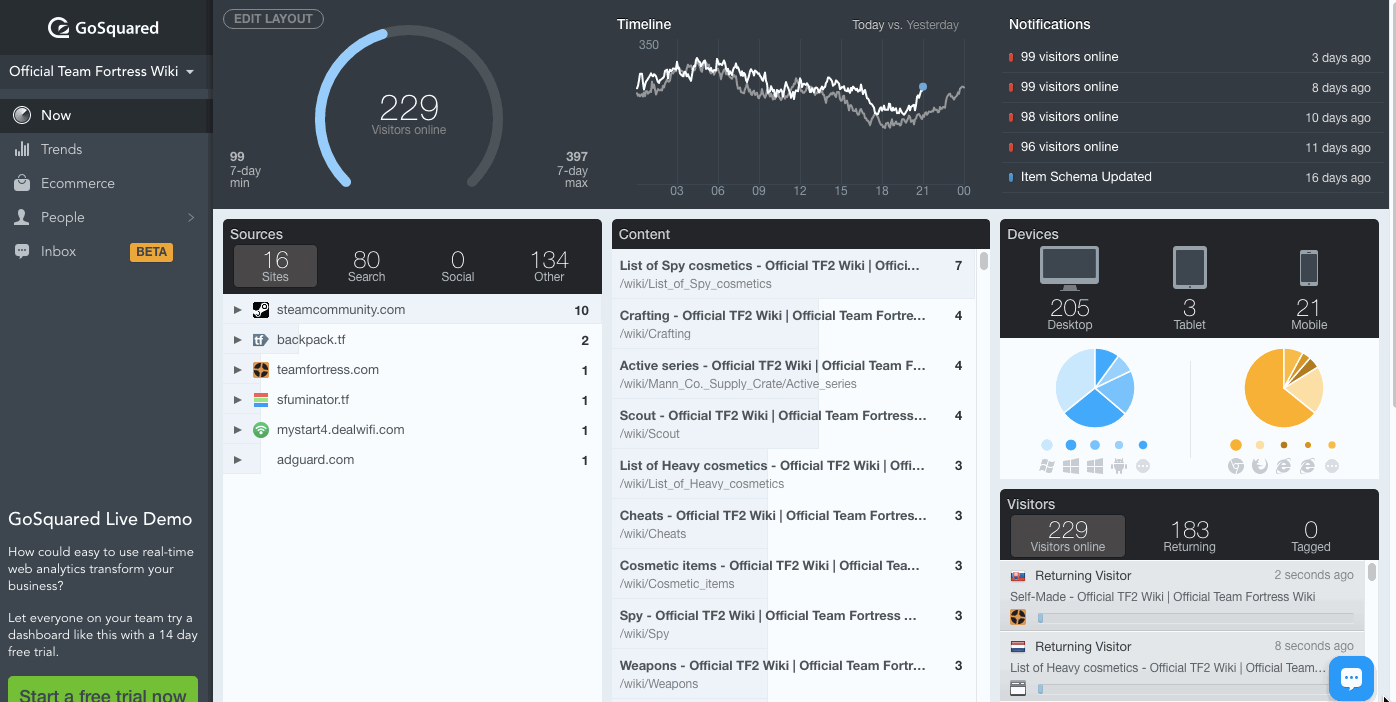This screenshot has width=1396, height=702.
Task: Click the Firefox browser icon
Action: tap(1260, 466)
